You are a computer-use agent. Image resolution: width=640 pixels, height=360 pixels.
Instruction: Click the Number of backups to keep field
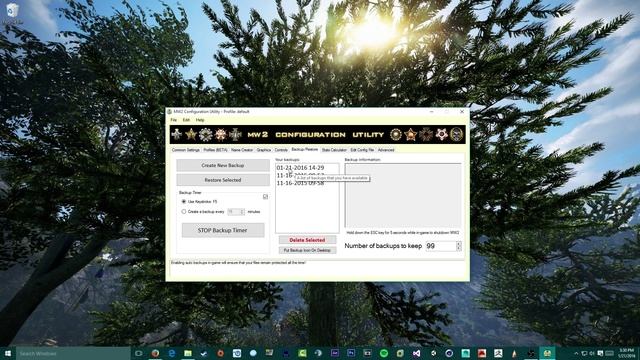tap(440, 246)
